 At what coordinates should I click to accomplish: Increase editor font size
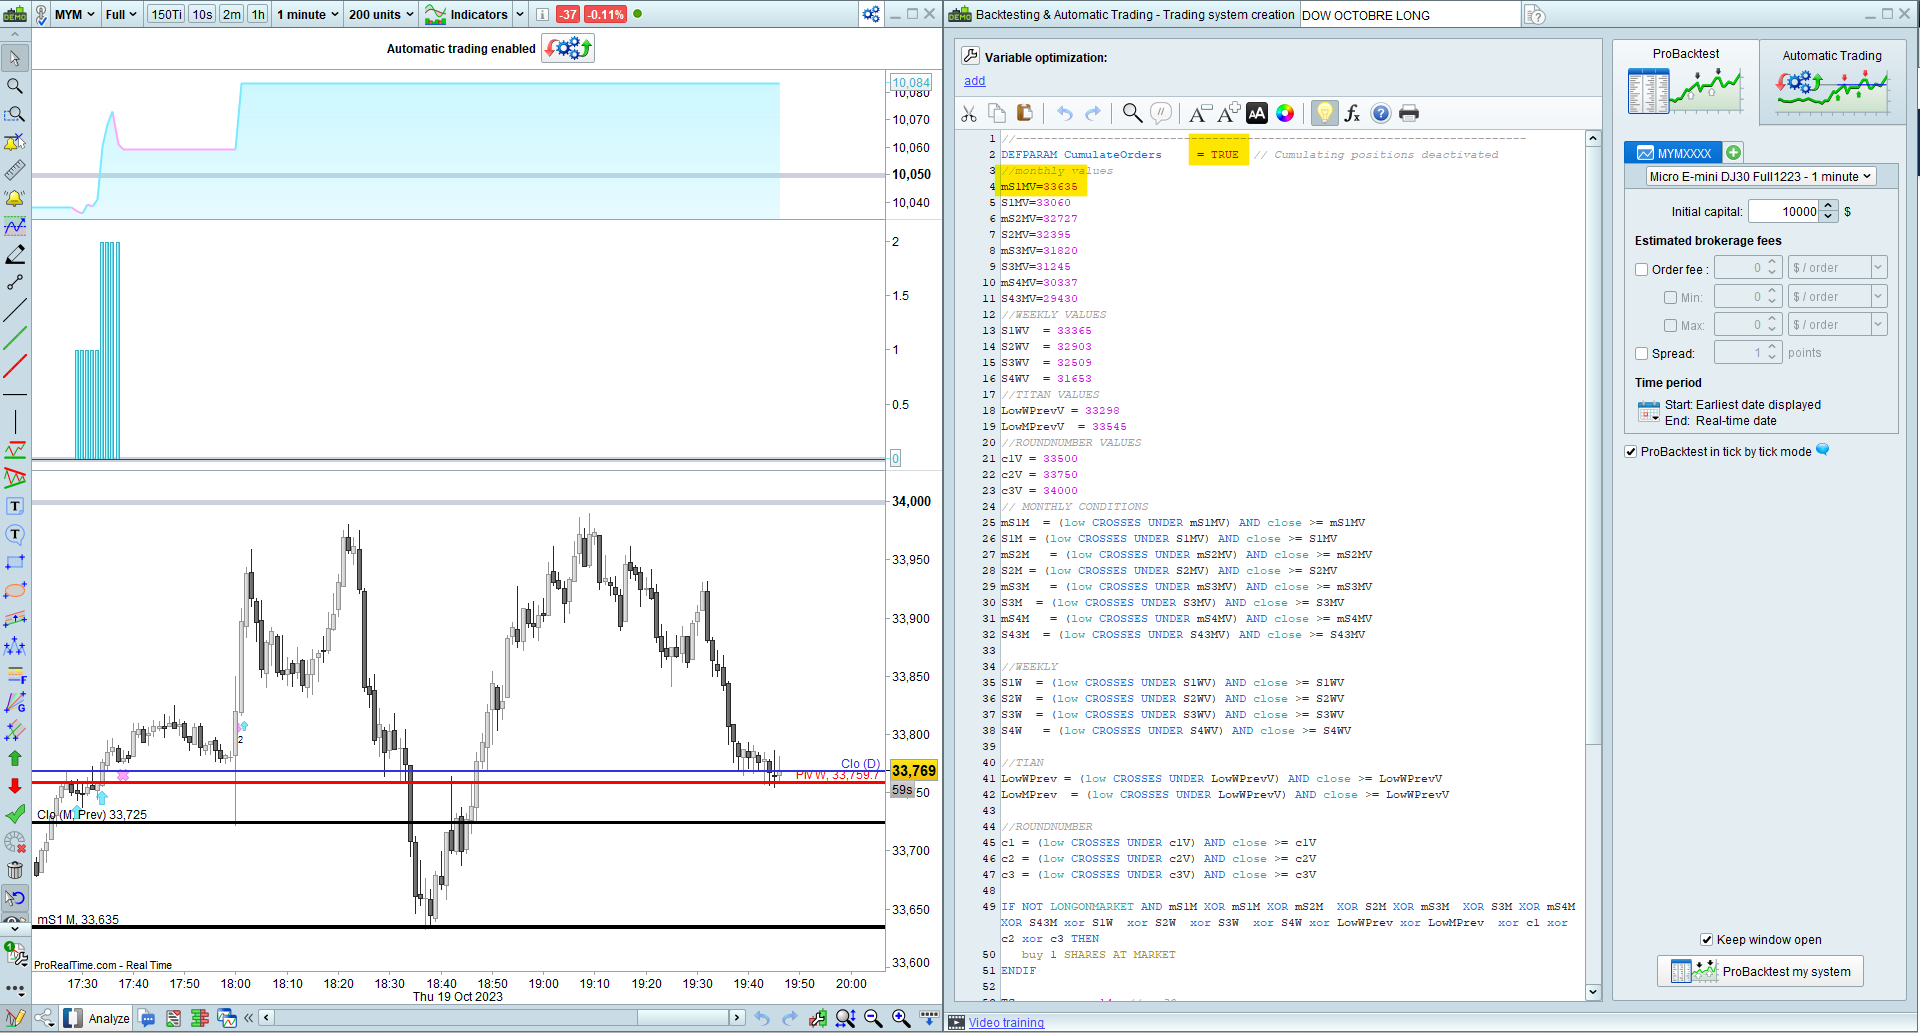(1229, 113)
